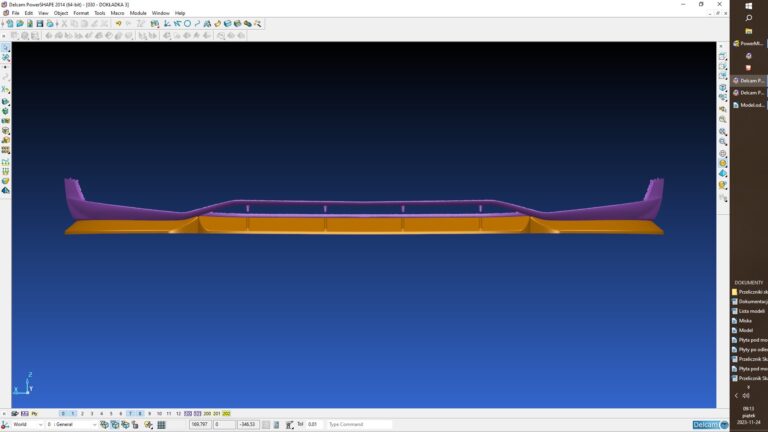768x432 pixels.
Task: Open Model.odt from the taskbar
Action: point(750,105)
